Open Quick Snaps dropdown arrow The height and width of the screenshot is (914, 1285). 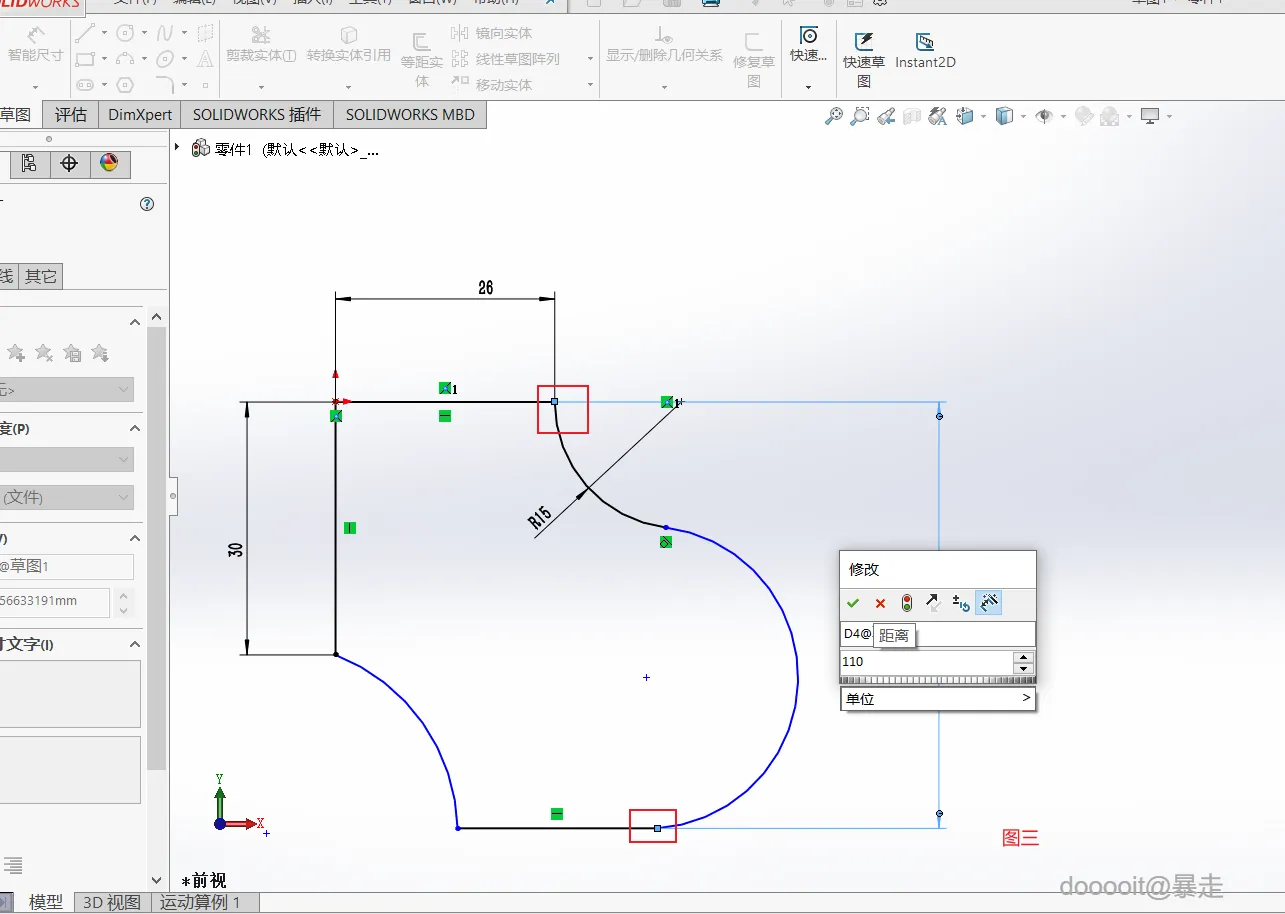click(808, 87)
